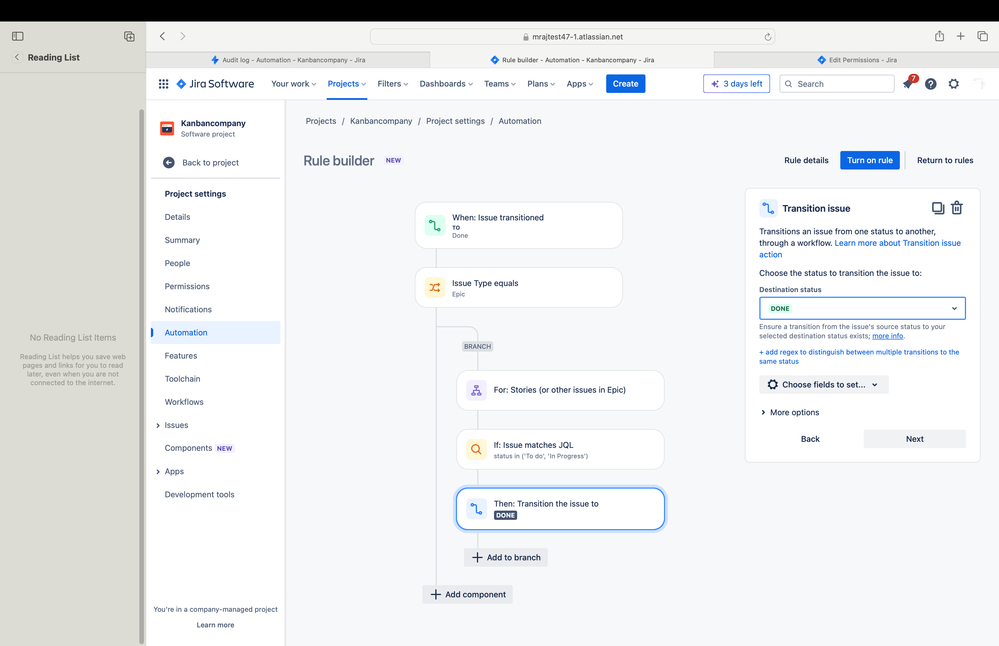Switch to Audit log browser tab
This screenshot has height=646, width=999.
pyautogui.click(x=288, y=60)
